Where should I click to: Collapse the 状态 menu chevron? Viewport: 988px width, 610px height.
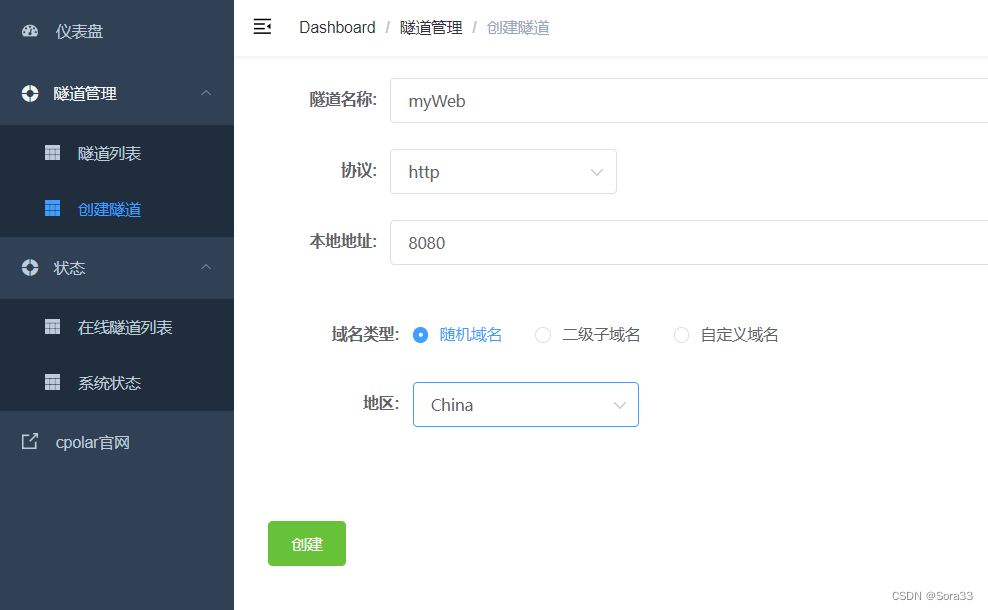(x=206, y=267)
